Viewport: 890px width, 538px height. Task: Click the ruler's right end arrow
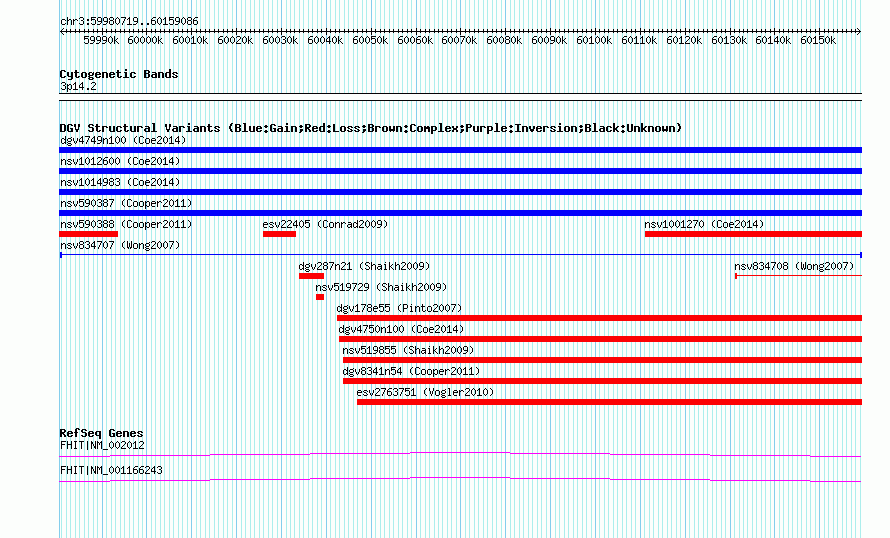pos(859,32)
